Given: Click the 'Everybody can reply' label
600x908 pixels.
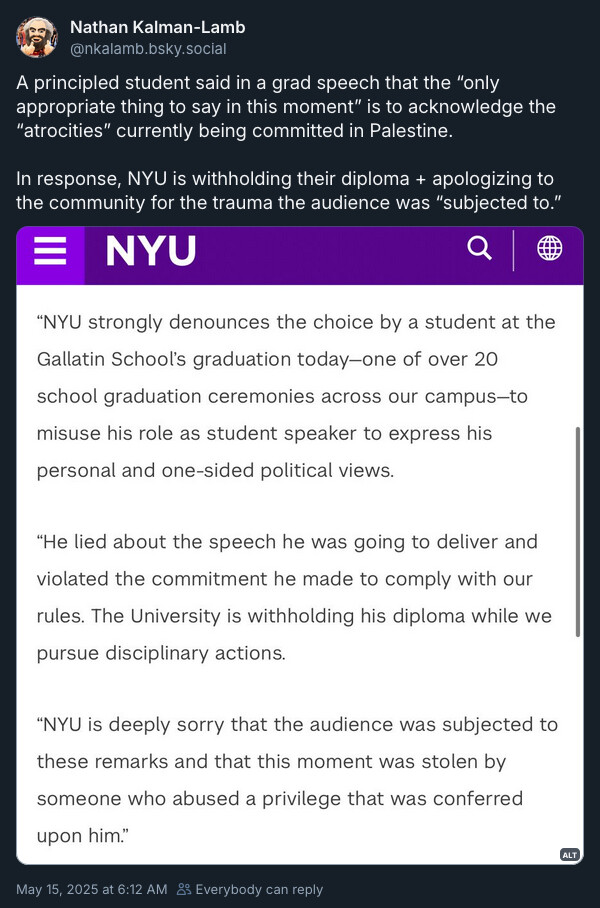Looking at the screenshot, I should click(259, 889).
